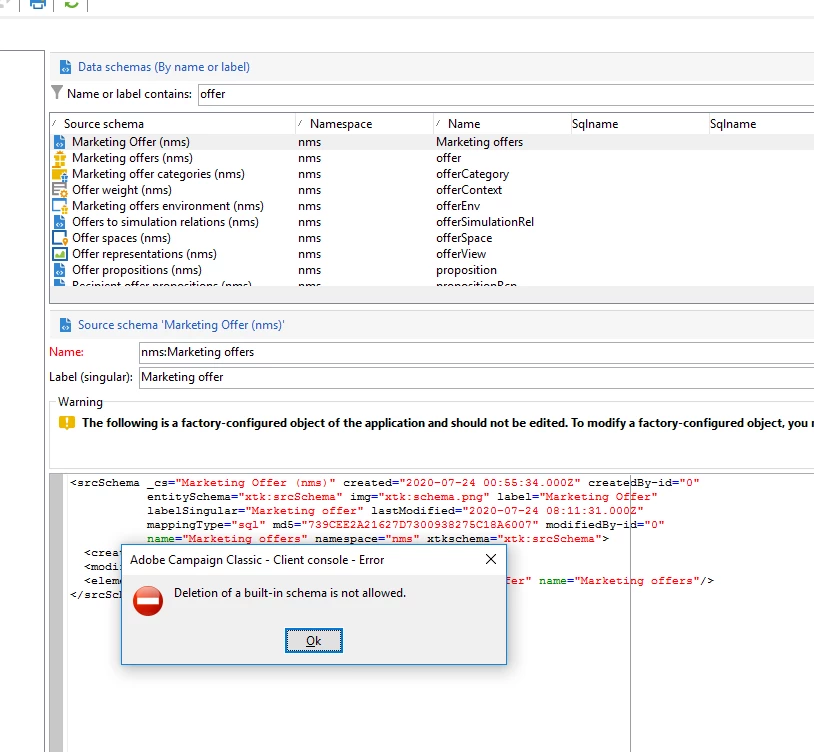Click the Offer representations (nms) row icon

pos(60,254)
